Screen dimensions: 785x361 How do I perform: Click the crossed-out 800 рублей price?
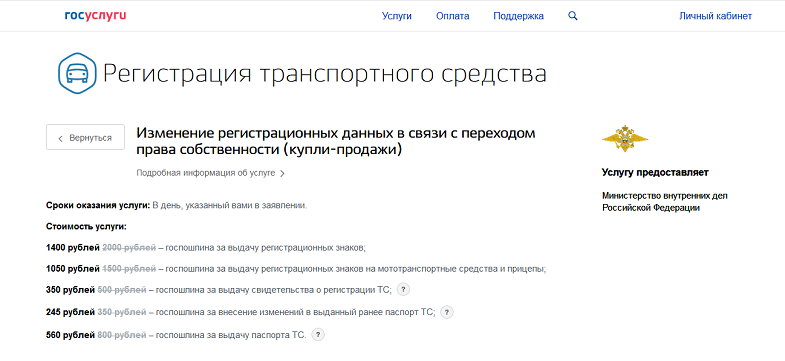[x=122, y=335]
